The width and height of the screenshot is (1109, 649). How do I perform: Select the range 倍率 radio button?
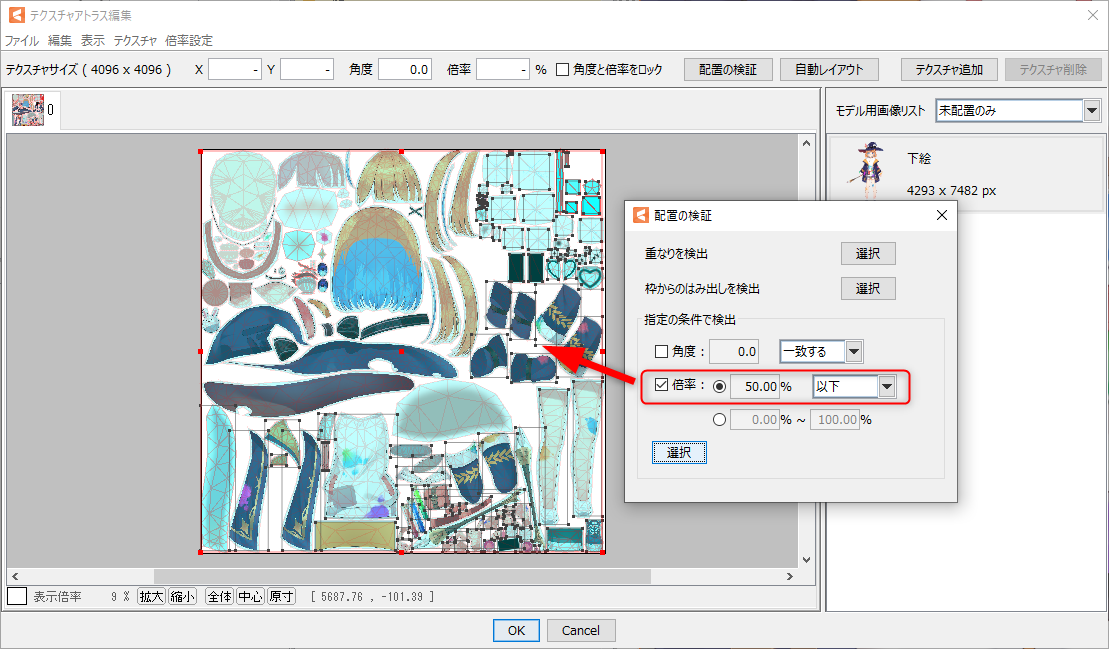[719, 420]
